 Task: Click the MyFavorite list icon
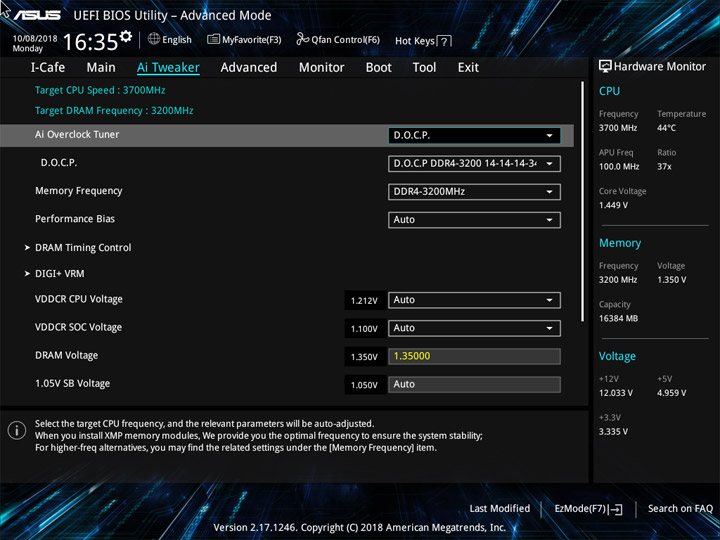click(213, 39)
